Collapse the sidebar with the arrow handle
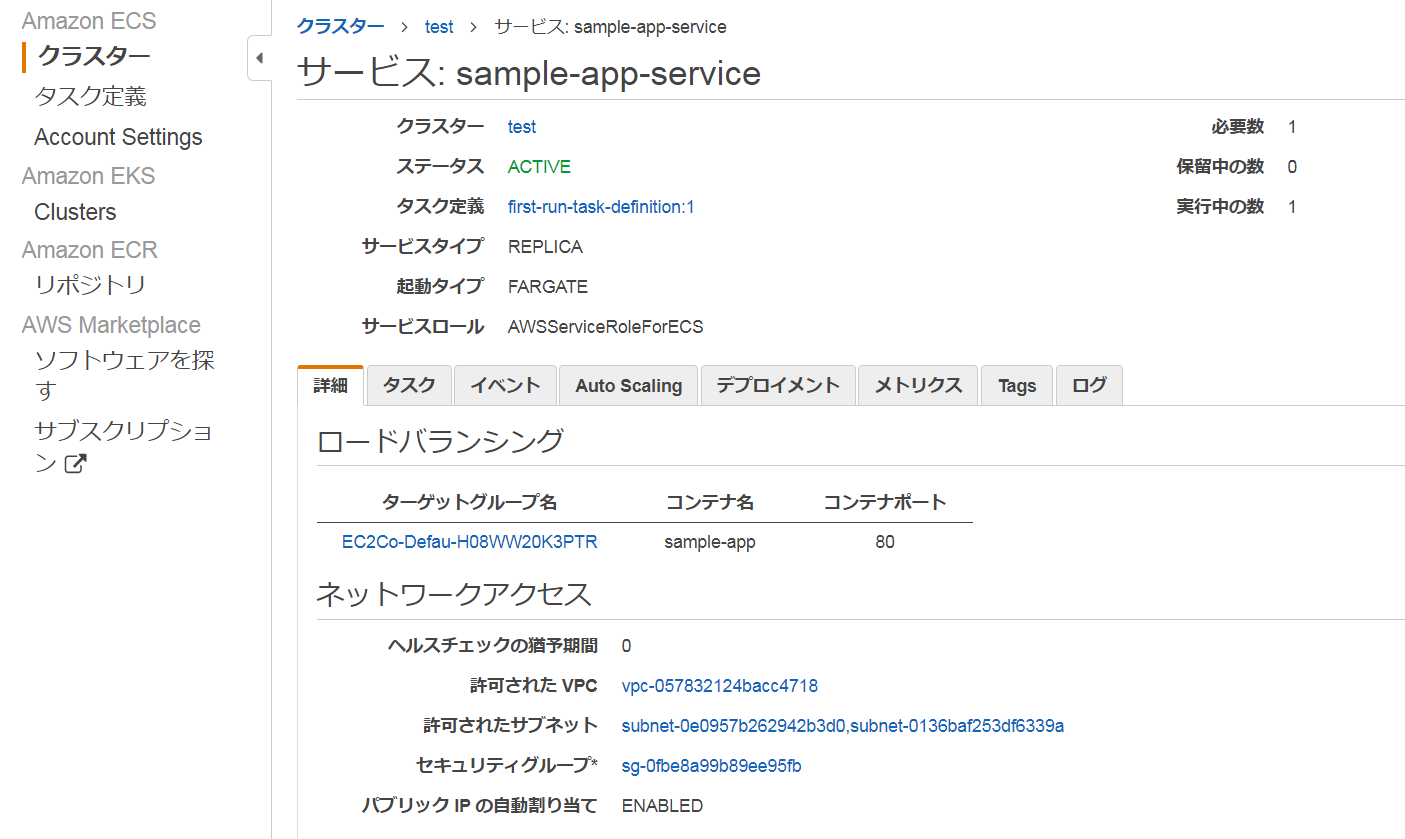Screen dimensions: 1405x839 pyautogui.click(x=259, y=58)
